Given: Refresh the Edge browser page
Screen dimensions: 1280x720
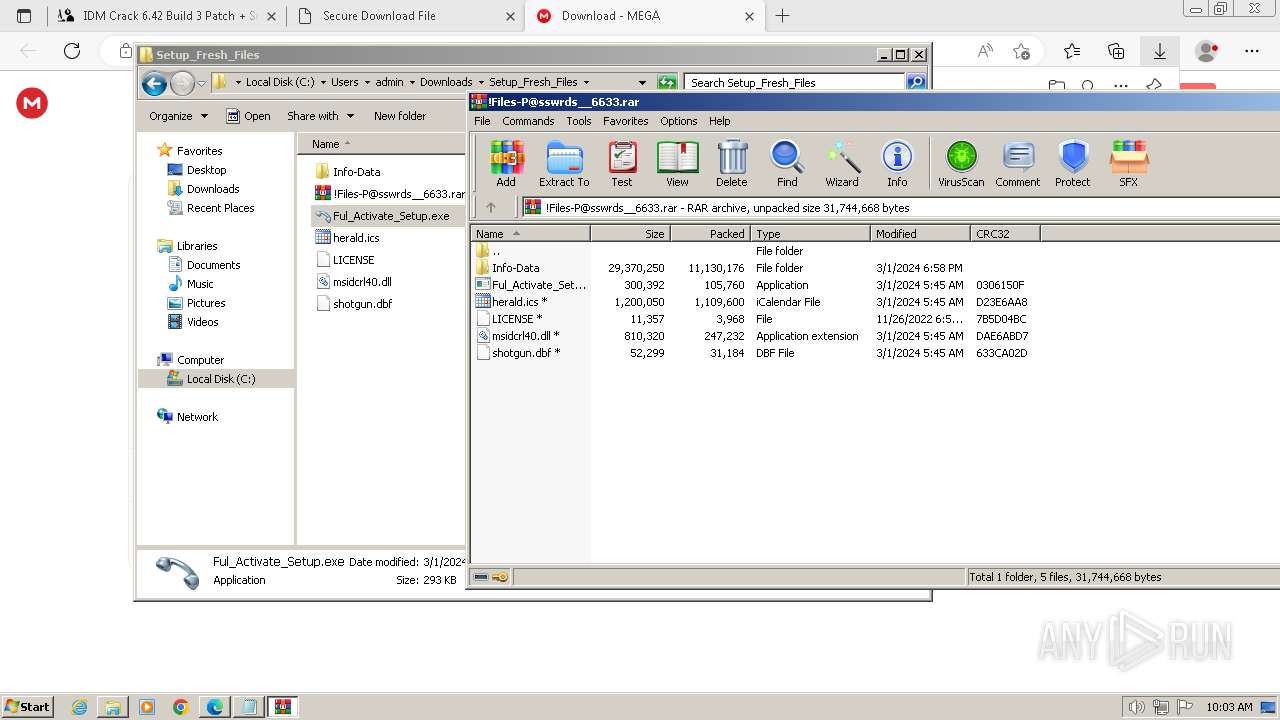Looking at the screenshot, I should [72, 51].
